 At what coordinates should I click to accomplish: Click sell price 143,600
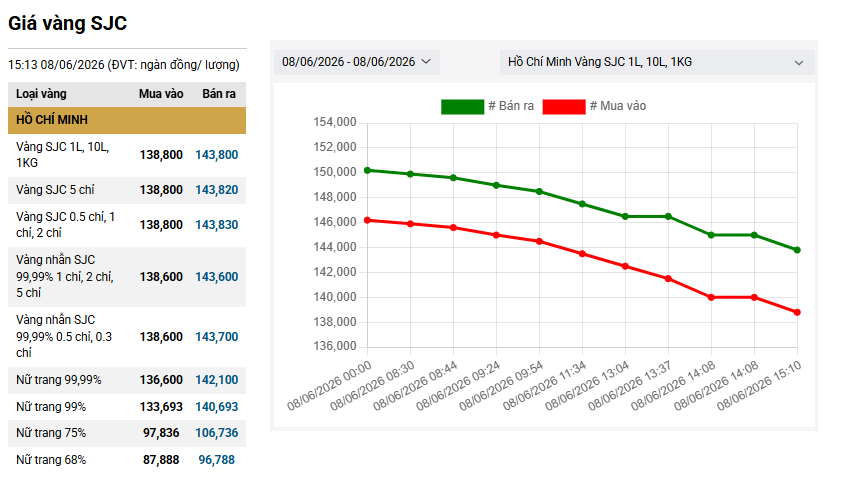(x=217, y=277)
